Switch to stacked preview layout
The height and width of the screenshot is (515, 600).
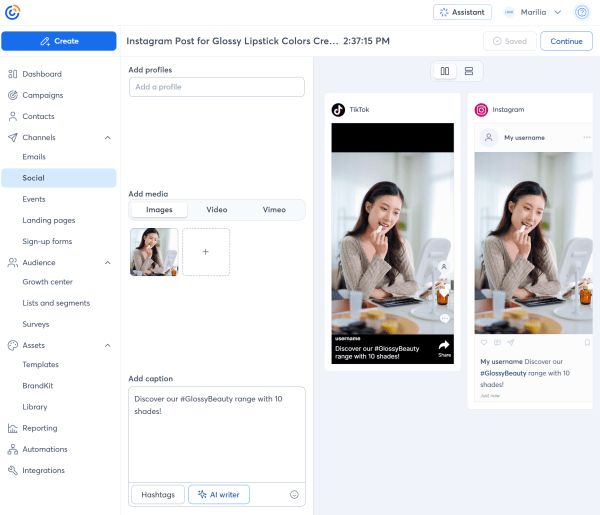469,71
